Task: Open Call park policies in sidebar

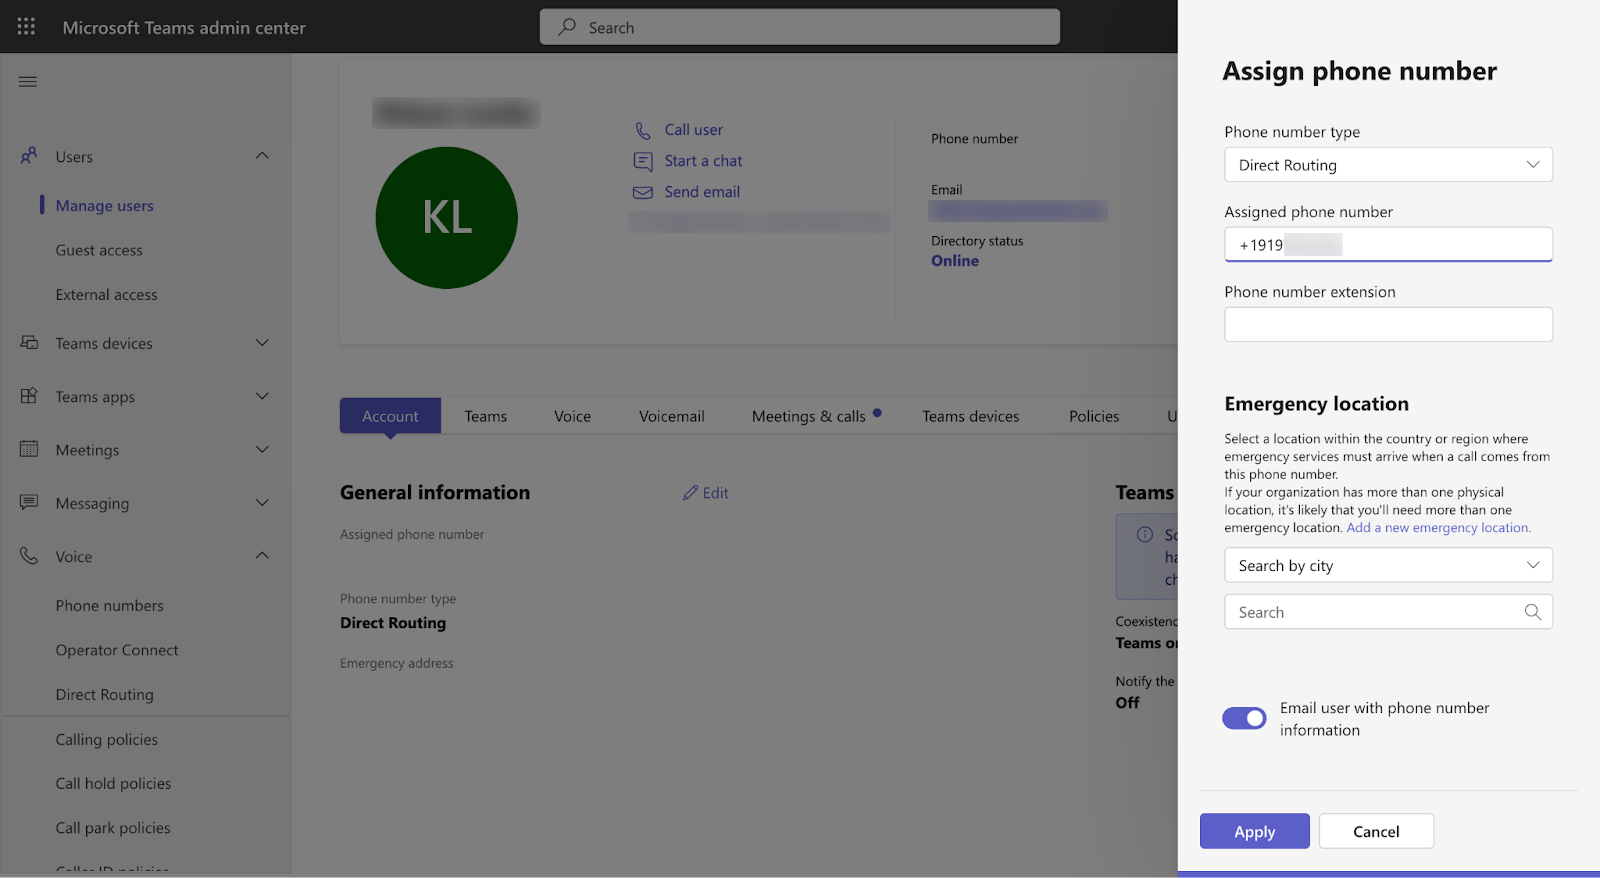Action: pos(113,828)
